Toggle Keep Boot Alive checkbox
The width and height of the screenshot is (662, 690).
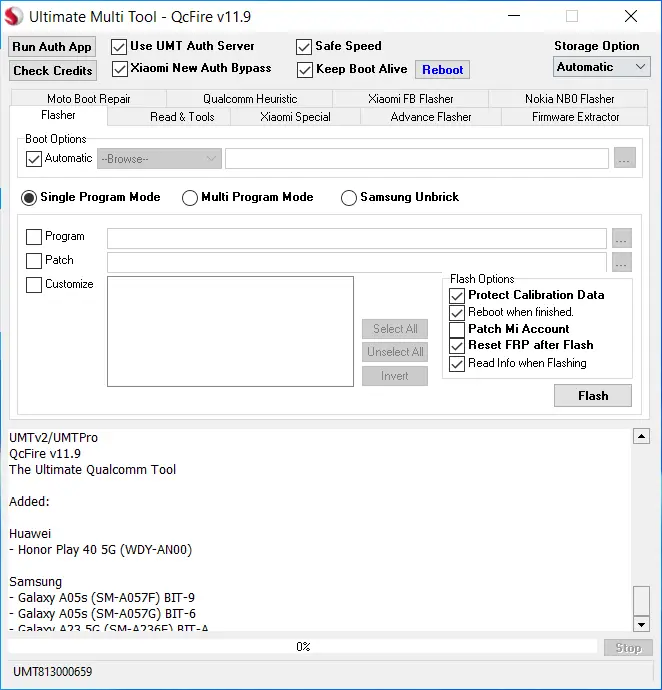click(305, 70)
